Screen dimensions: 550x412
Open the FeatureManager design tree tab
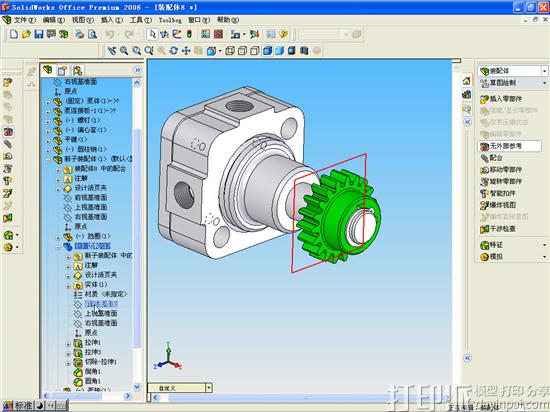pos(48,70)
